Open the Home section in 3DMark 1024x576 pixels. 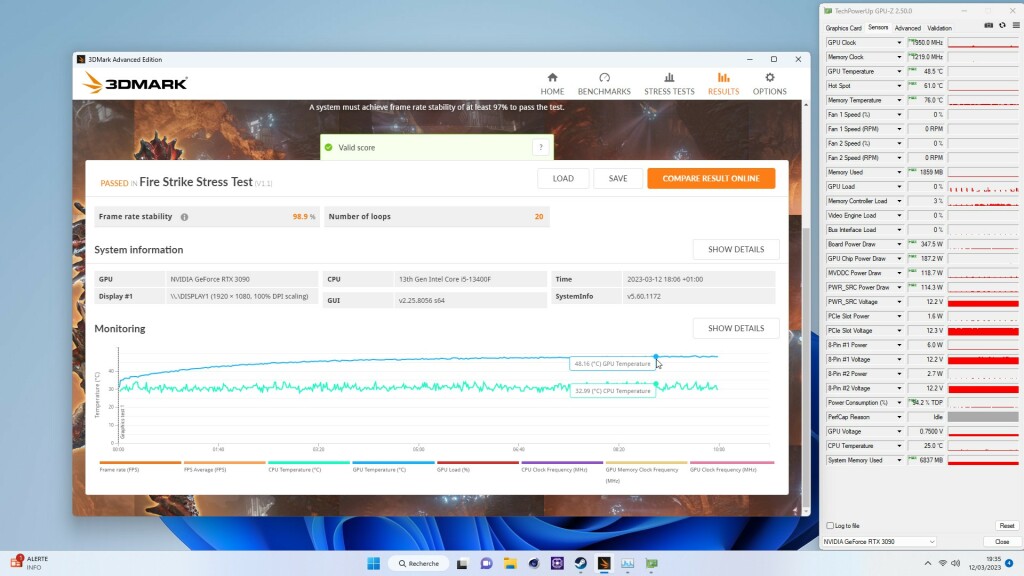[x=552, y=84]
